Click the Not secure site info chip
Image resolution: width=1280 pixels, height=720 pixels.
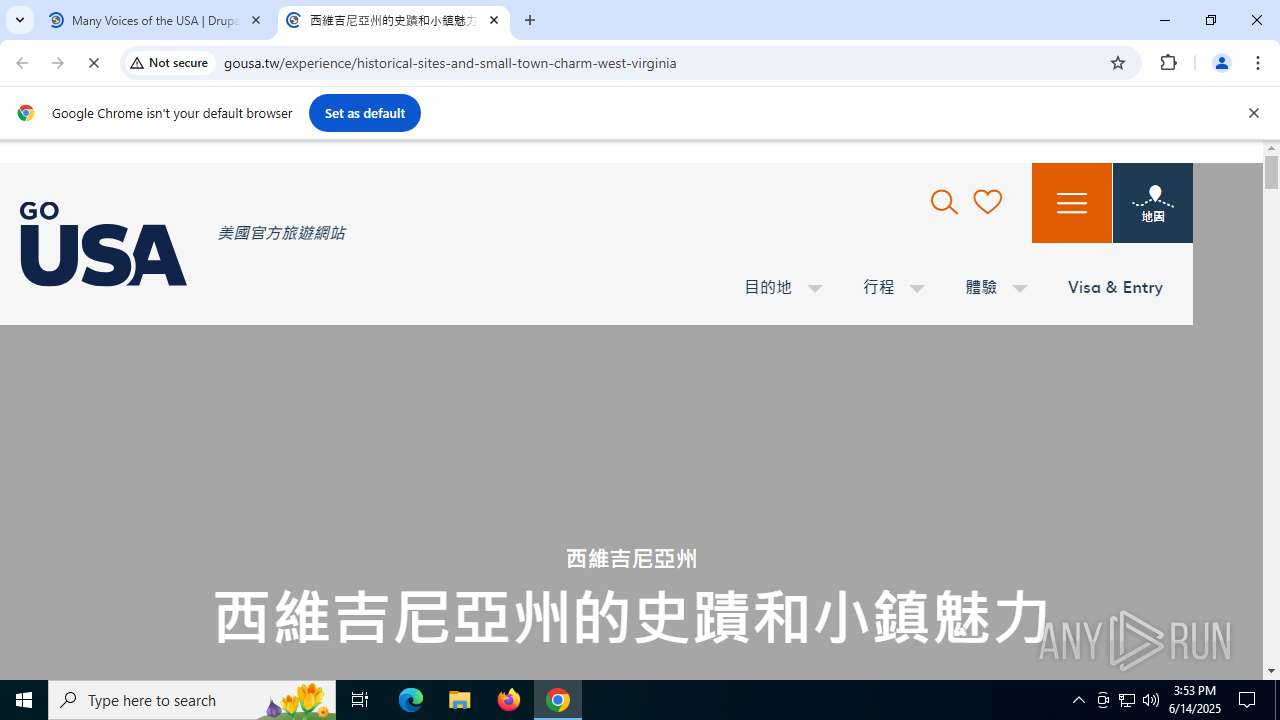169,63
